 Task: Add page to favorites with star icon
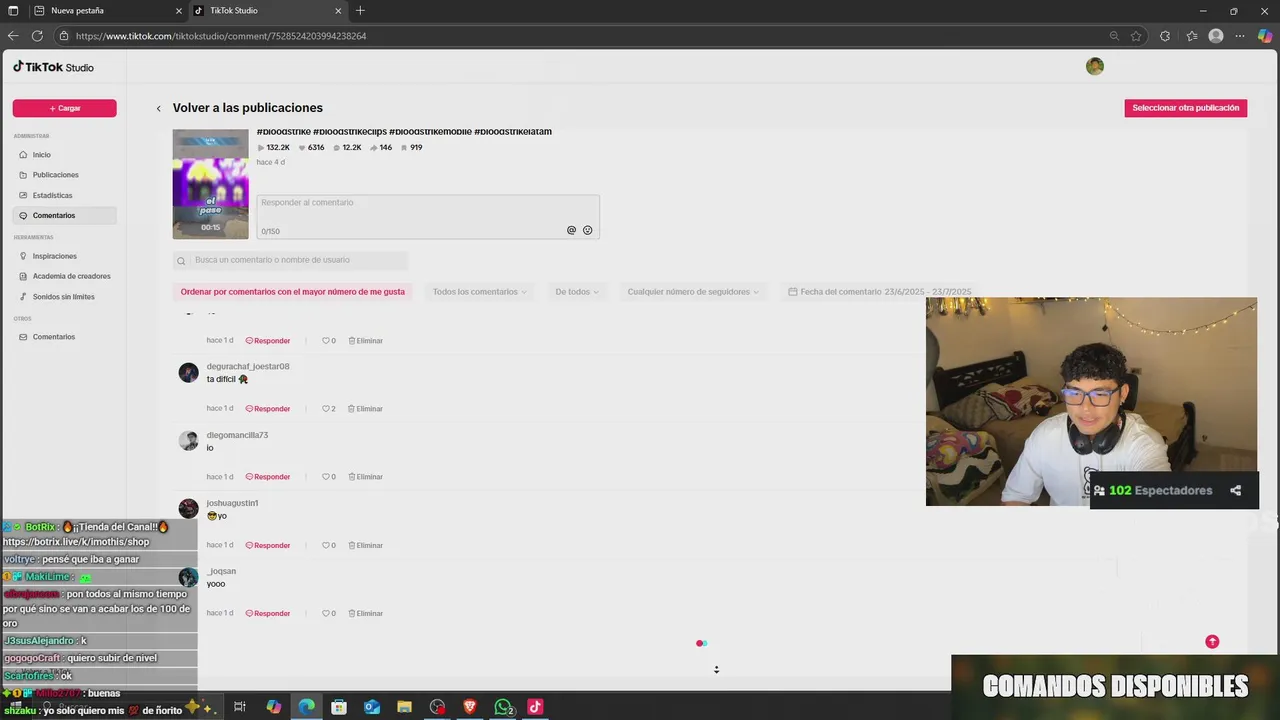tap(1136, 36)
